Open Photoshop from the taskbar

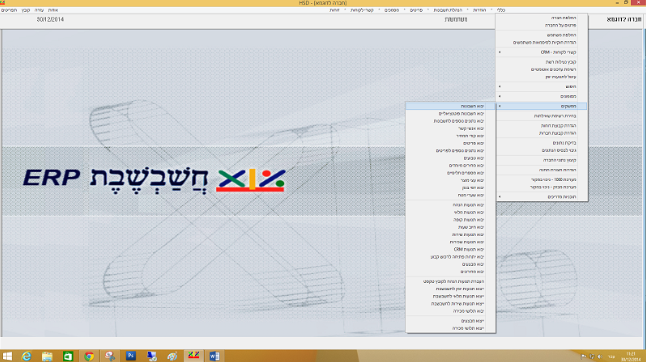(x=131, y=356)
